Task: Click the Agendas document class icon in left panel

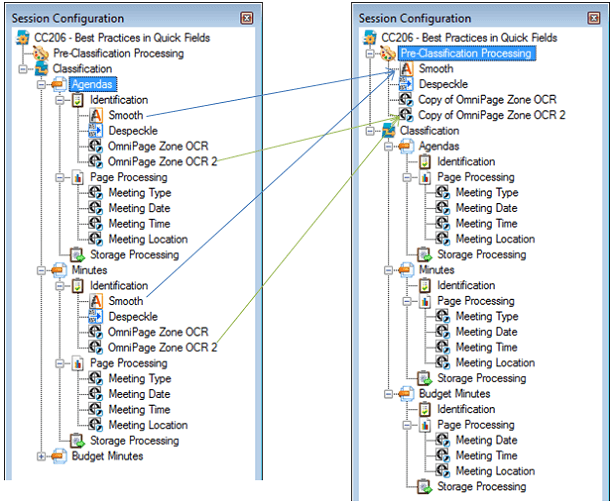Action: coord(59,84)
